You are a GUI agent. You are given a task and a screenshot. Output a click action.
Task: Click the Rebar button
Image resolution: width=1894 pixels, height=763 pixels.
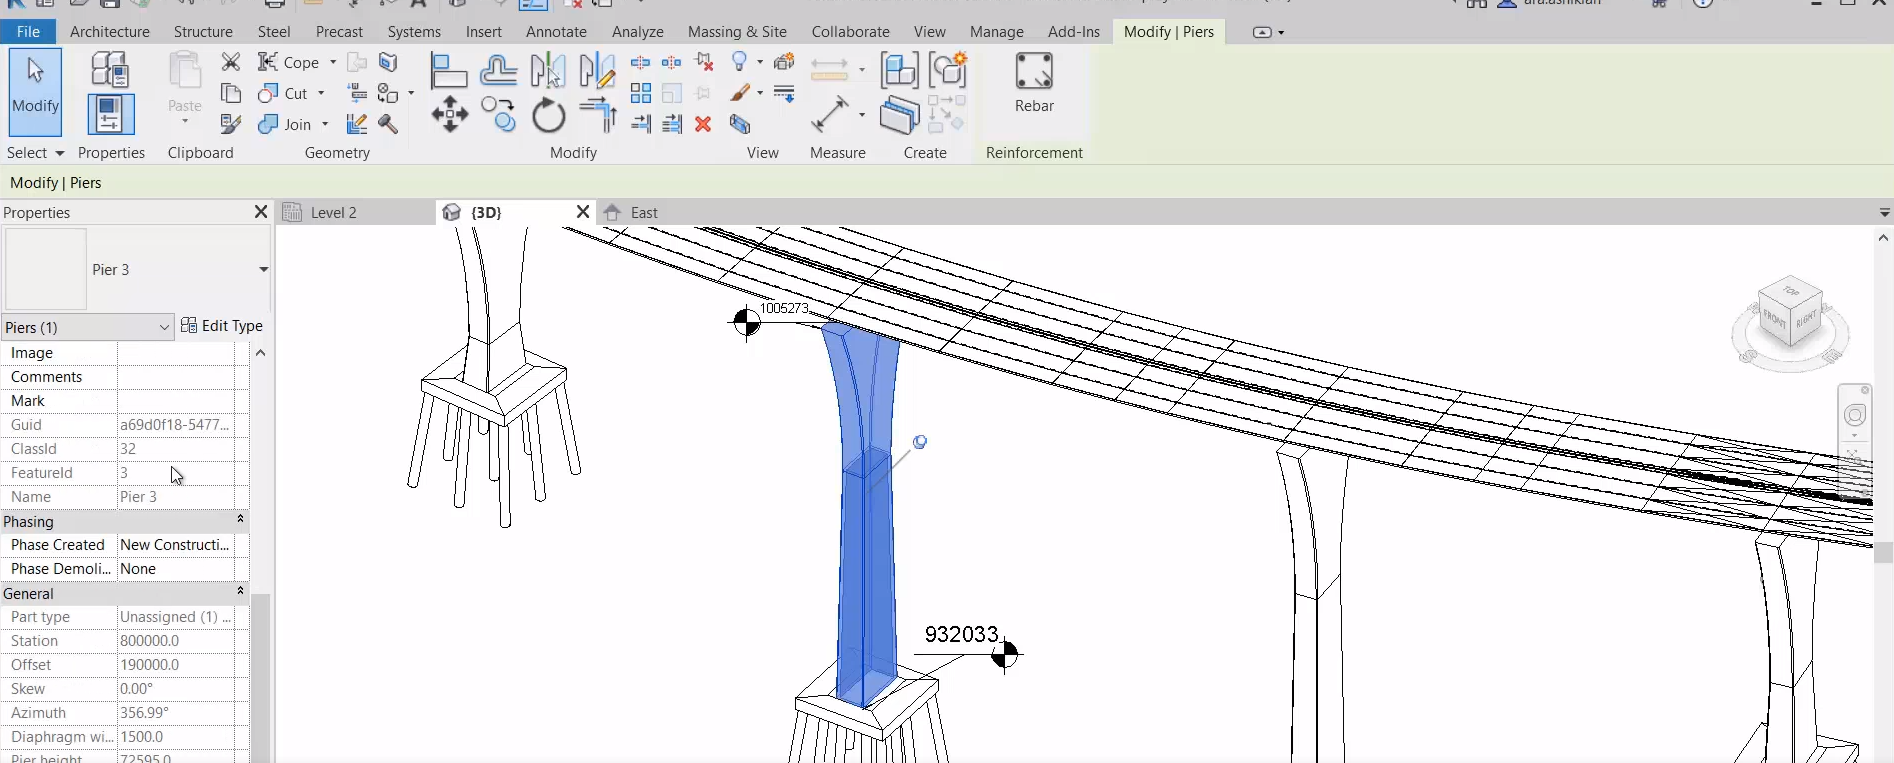(x=1034, y=84)
